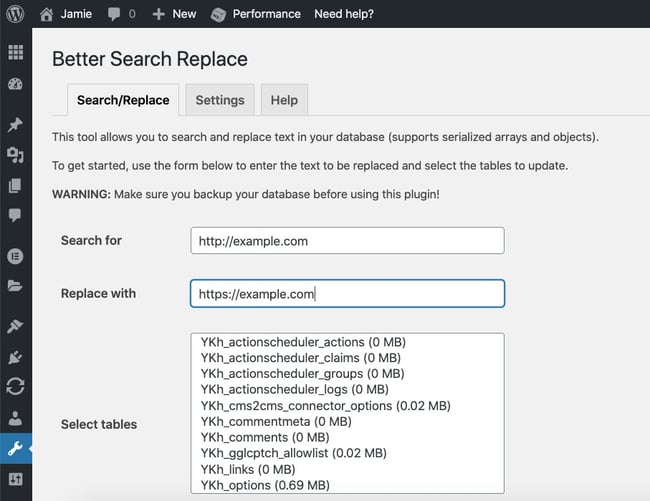Open the circular-arrows updates icon in sidebar
Viewport: 650px width, 501px height.
point(15,386)
